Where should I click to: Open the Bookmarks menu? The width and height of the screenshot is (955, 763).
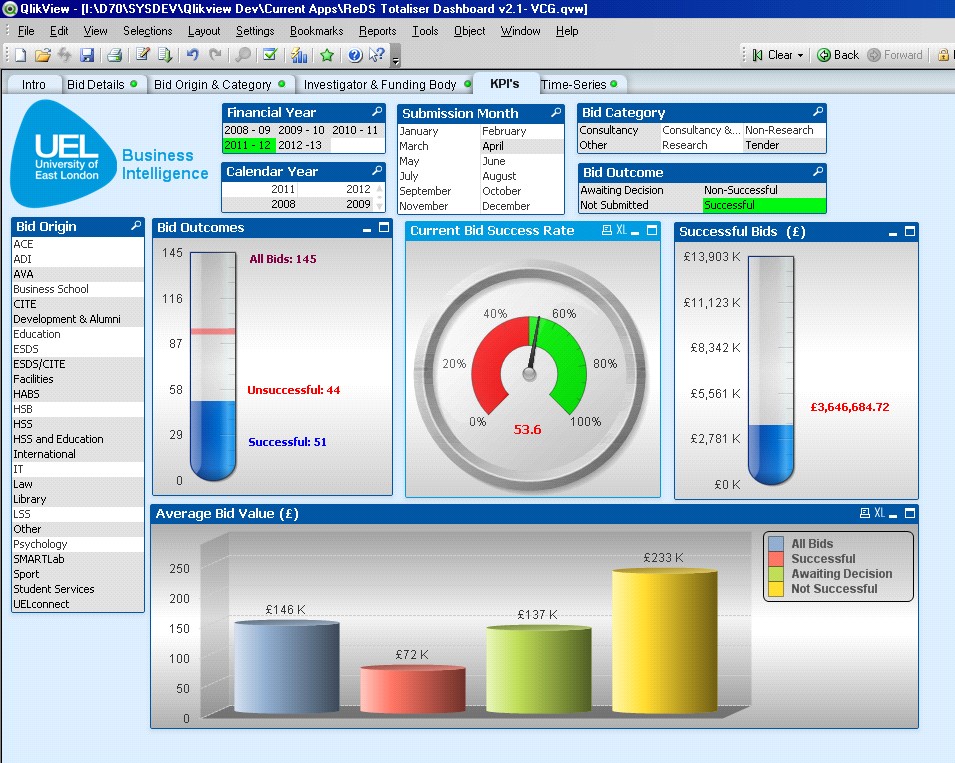click(x=316, y=31)
